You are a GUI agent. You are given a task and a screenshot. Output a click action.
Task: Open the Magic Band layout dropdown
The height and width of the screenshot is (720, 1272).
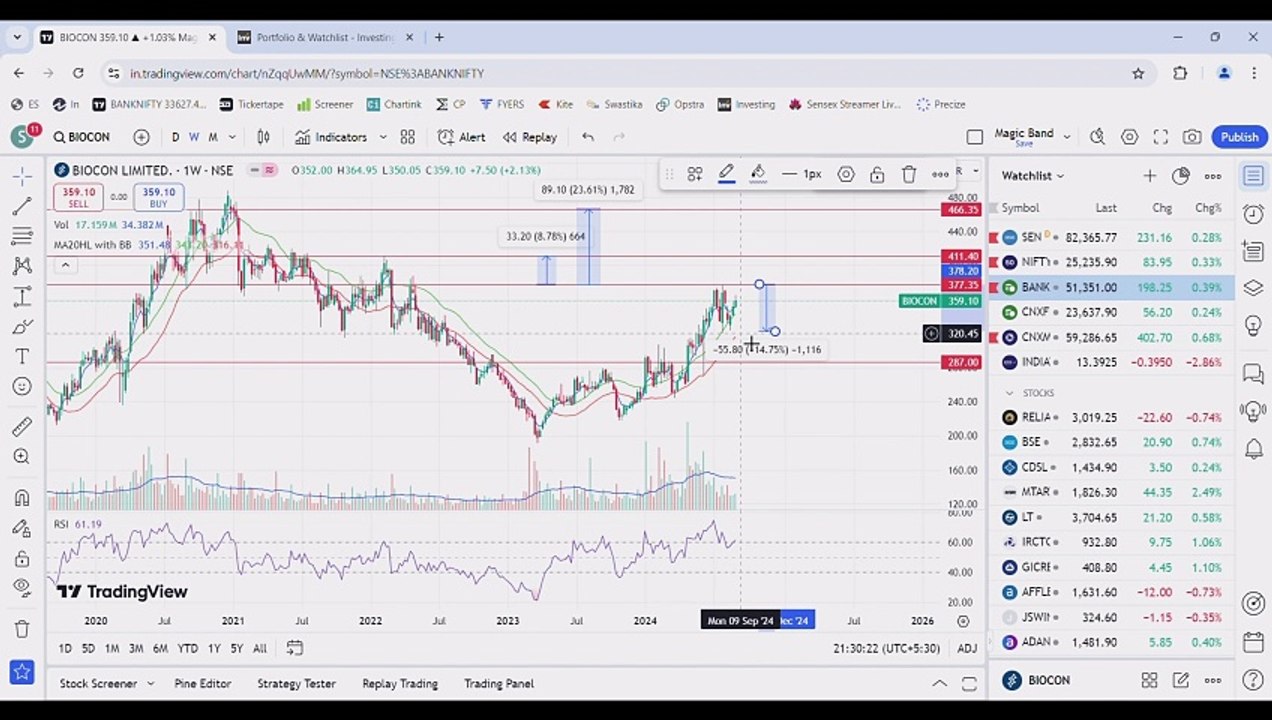[1067, 137]
